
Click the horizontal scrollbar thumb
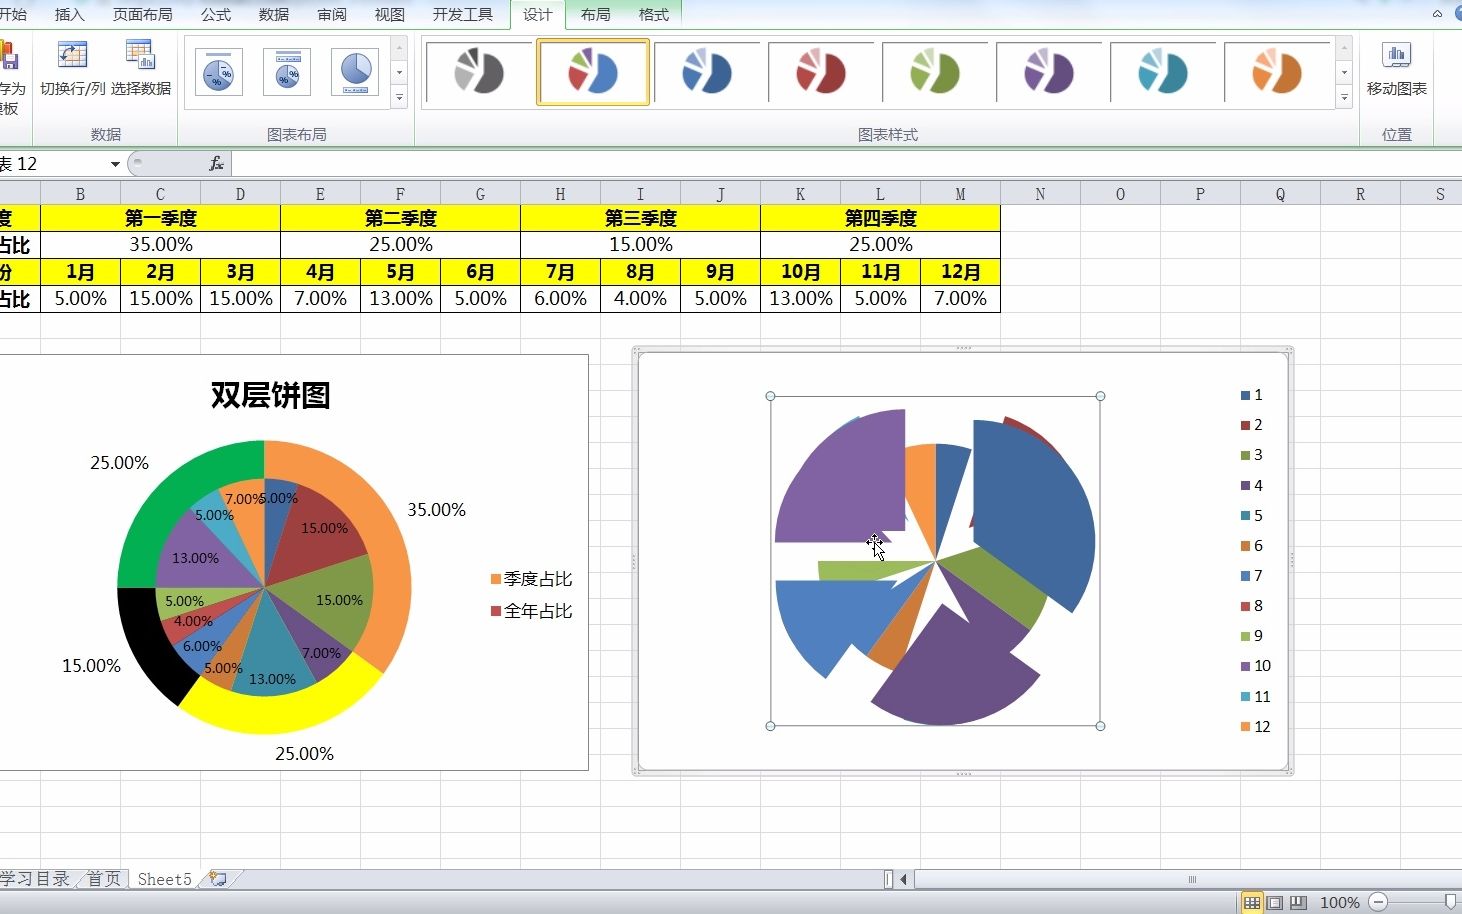[1191, 880]
